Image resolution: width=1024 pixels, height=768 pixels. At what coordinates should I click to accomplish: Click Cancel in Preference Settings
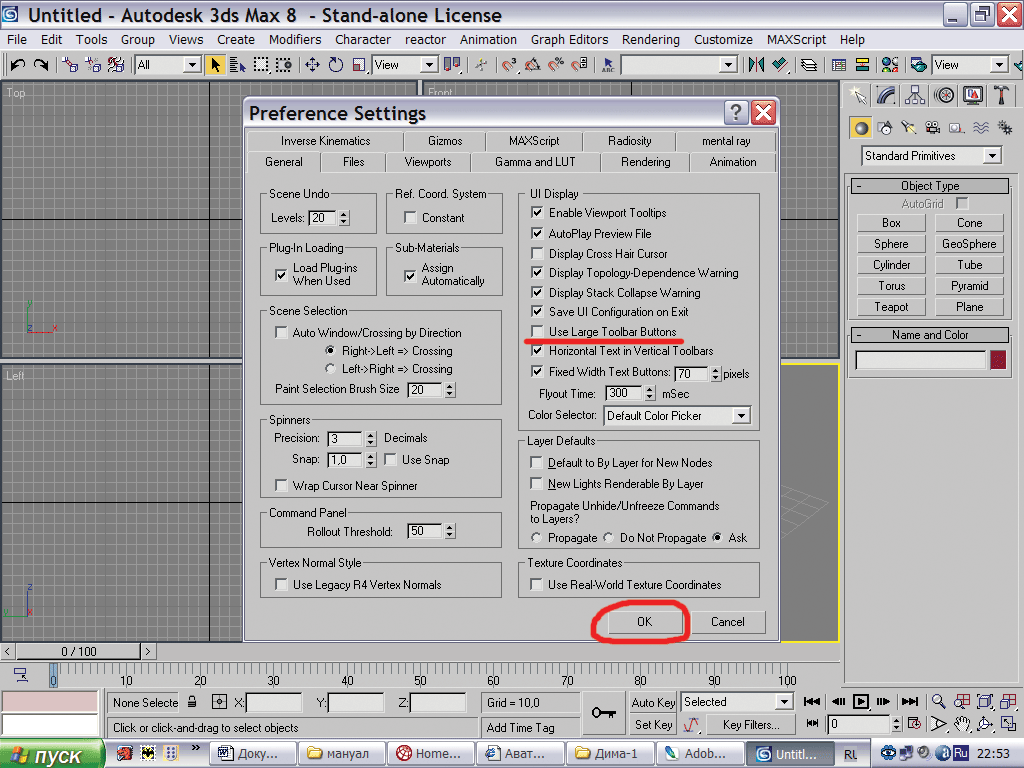(x=728, y=622)
